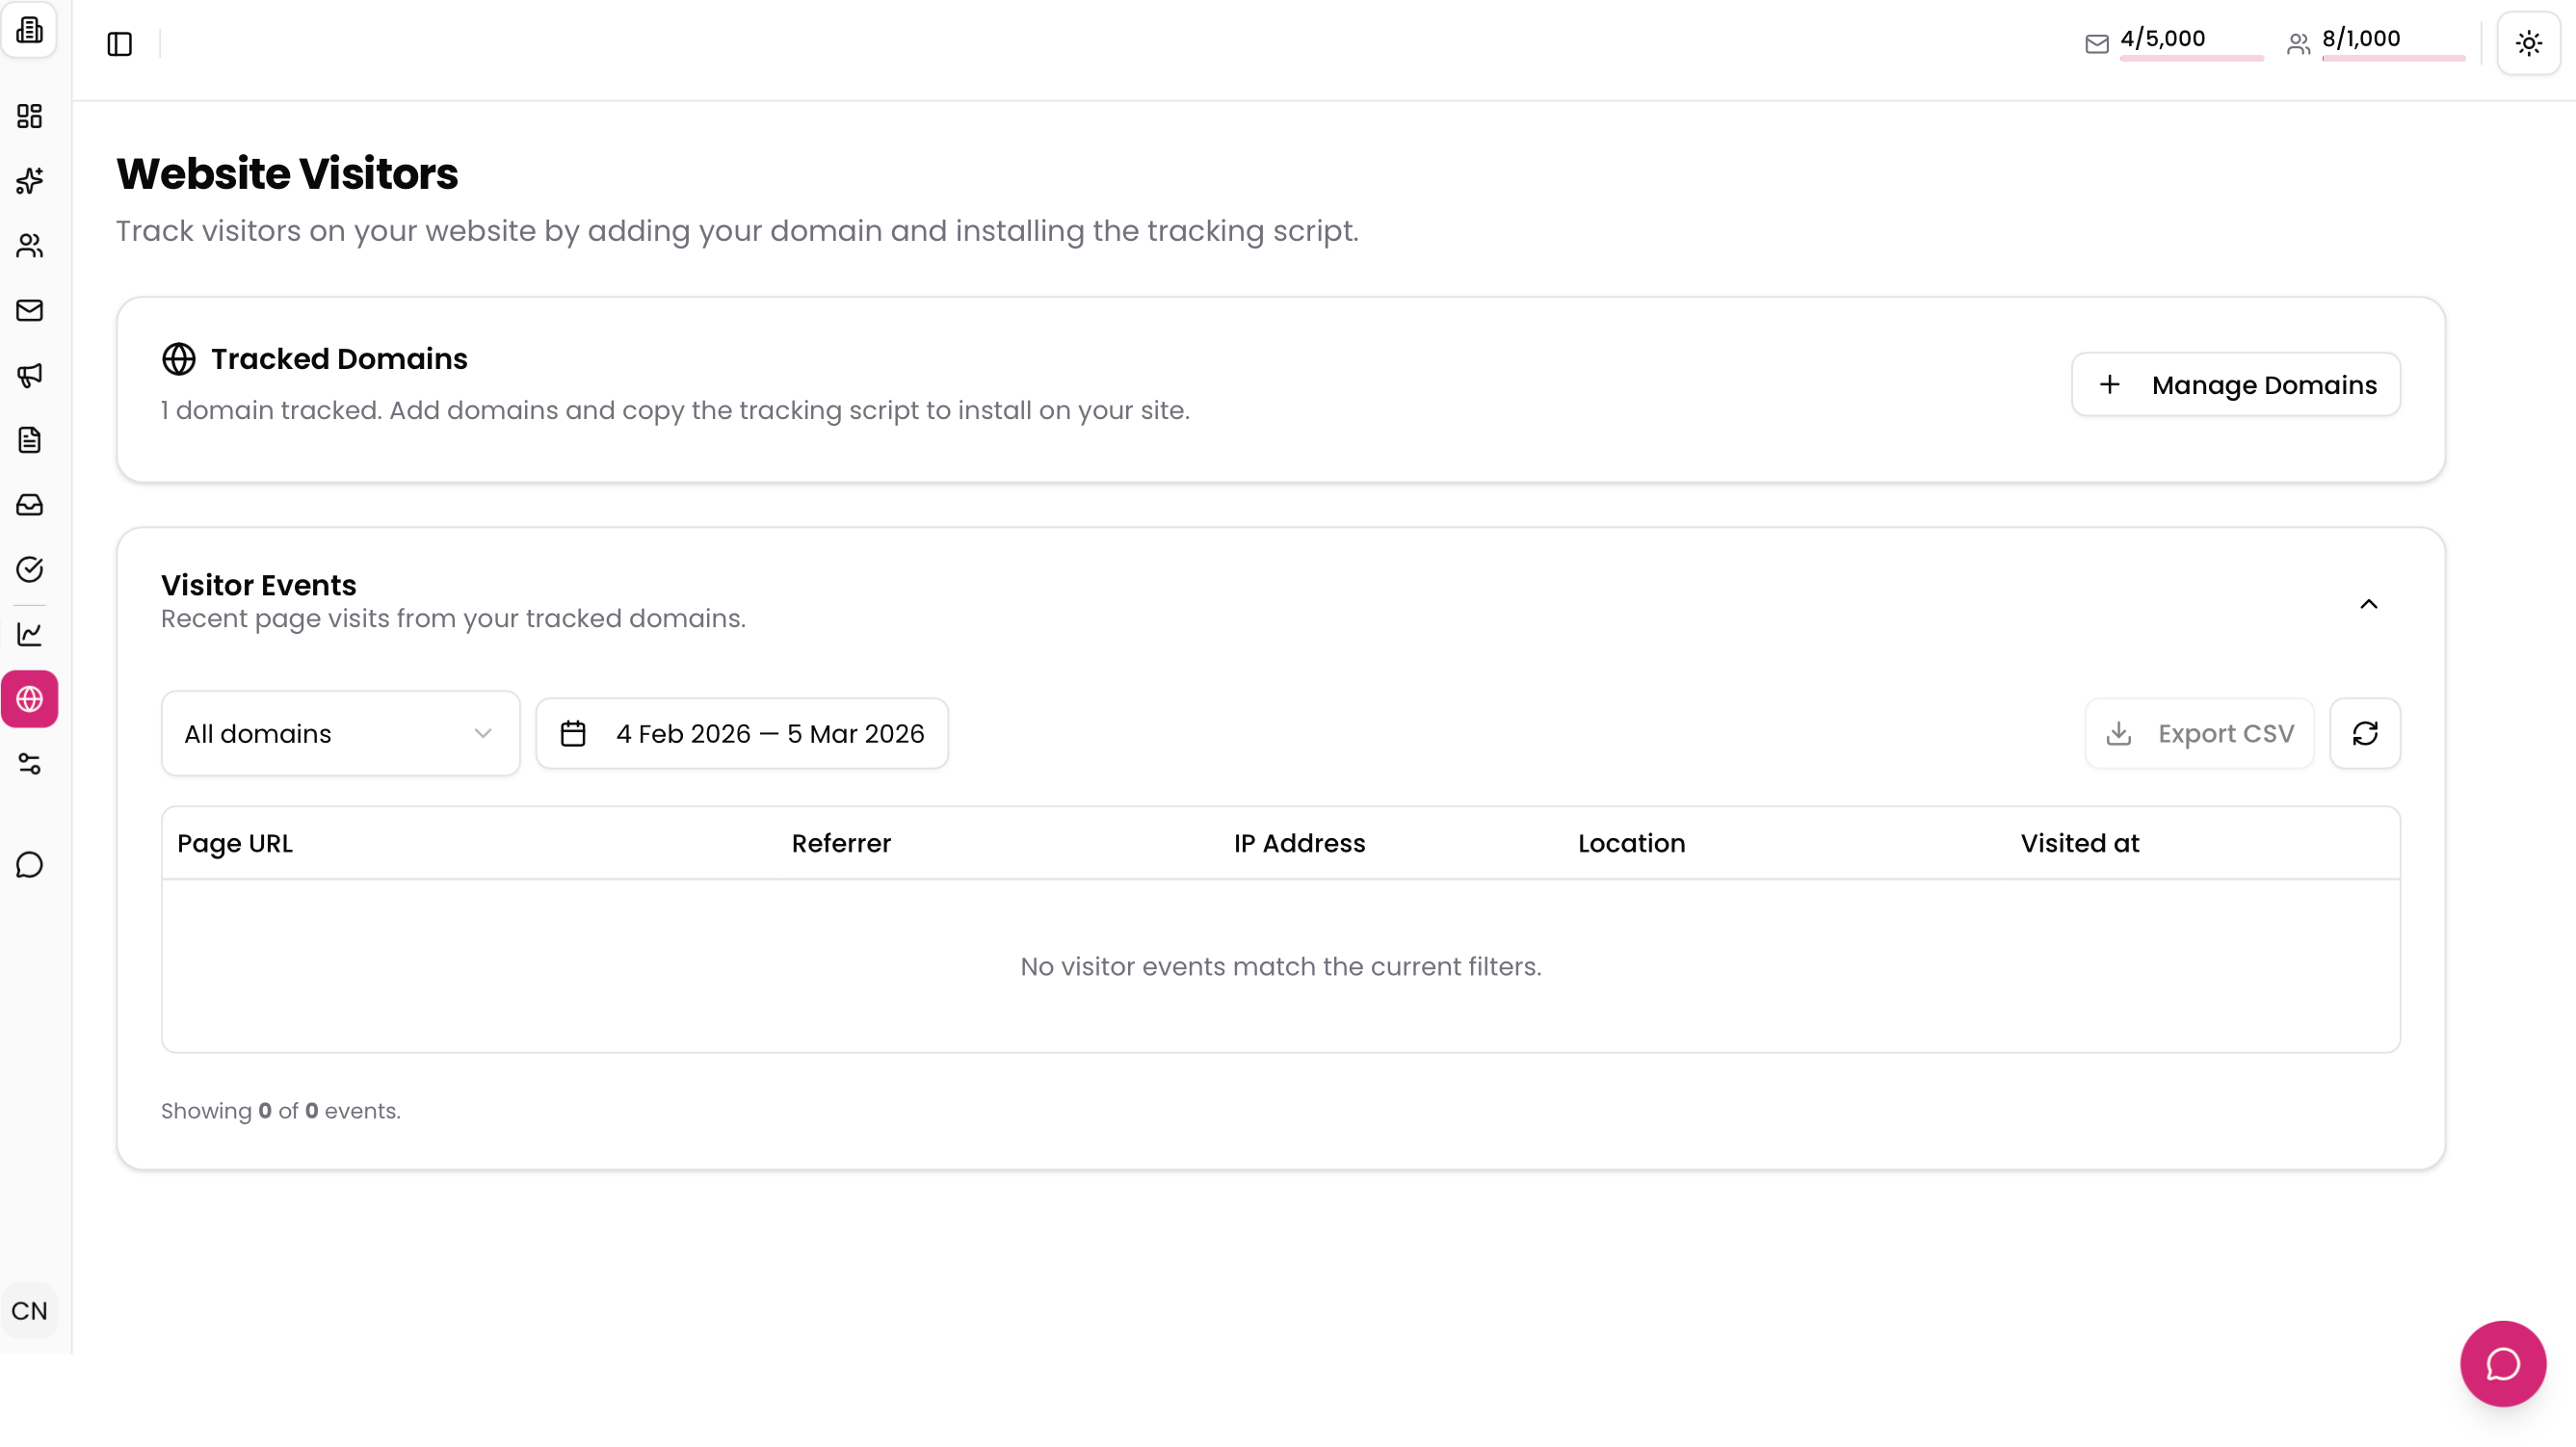Image resolution: width=2576 pixels, height=1447 pixels.
Task: Open the CN account avatar
Action: coord(30,1310)
